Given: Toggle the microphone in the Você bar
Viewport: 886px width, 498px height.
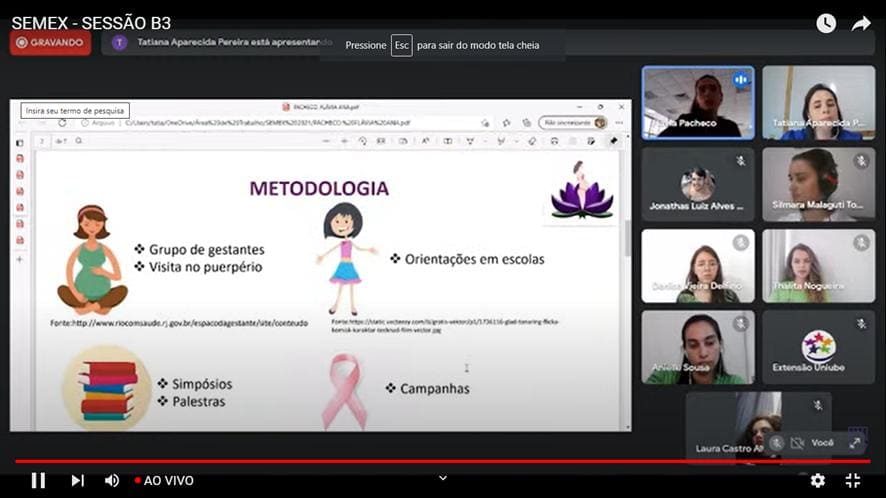Looking at the screenshot, I should [x=777, y=443].
